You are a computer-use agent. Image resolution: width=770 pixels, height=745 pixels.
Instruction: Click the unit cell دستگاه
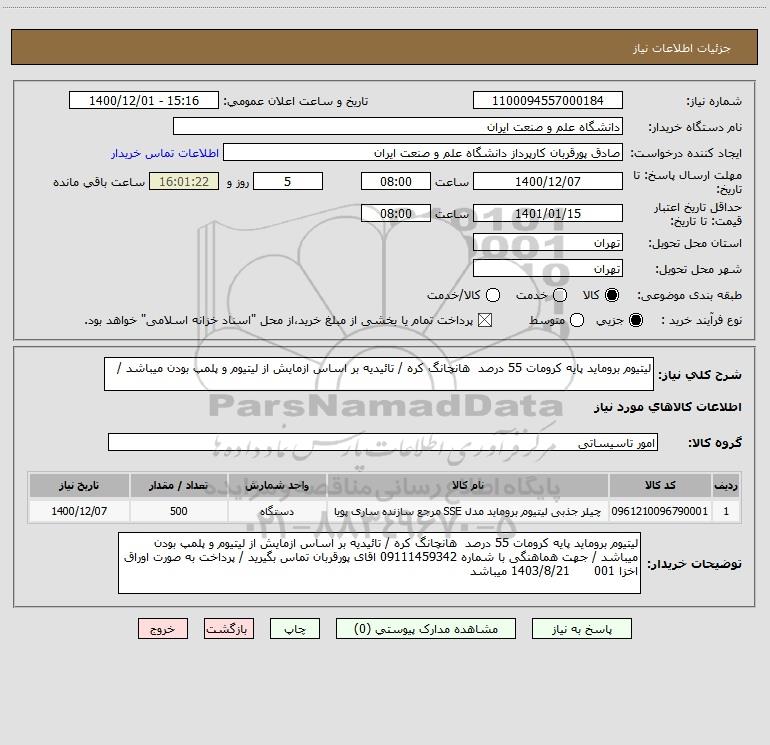coord(277,511)
